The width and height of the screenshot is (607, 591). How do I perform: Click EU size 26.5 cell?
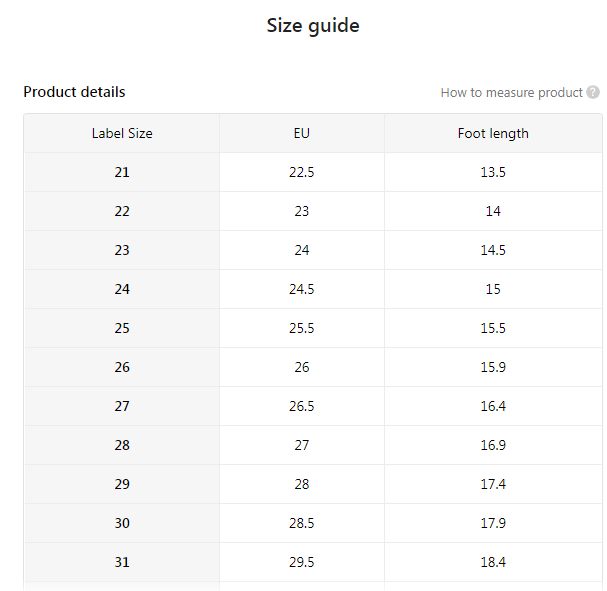pos(302,406)
